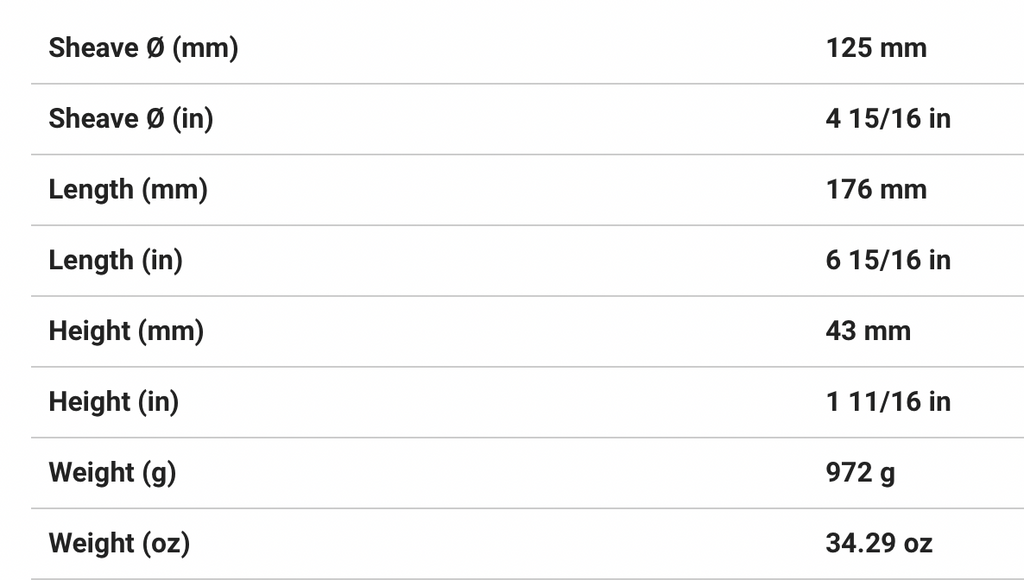Select the 1 11/16 in value

pyautogui.click(x=888, y=402)
